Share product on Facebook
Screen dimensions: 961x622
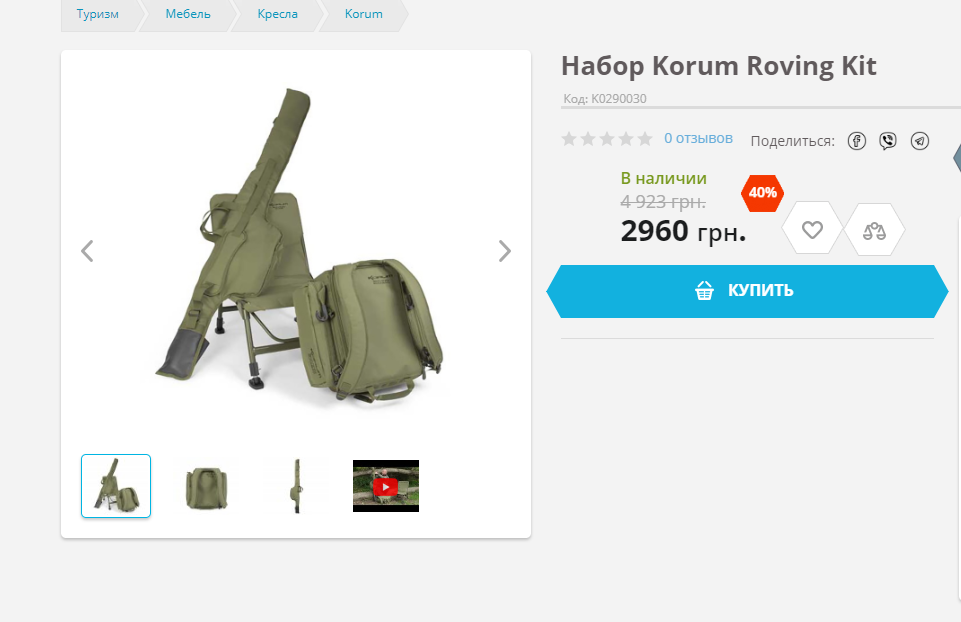click(856, 141)
